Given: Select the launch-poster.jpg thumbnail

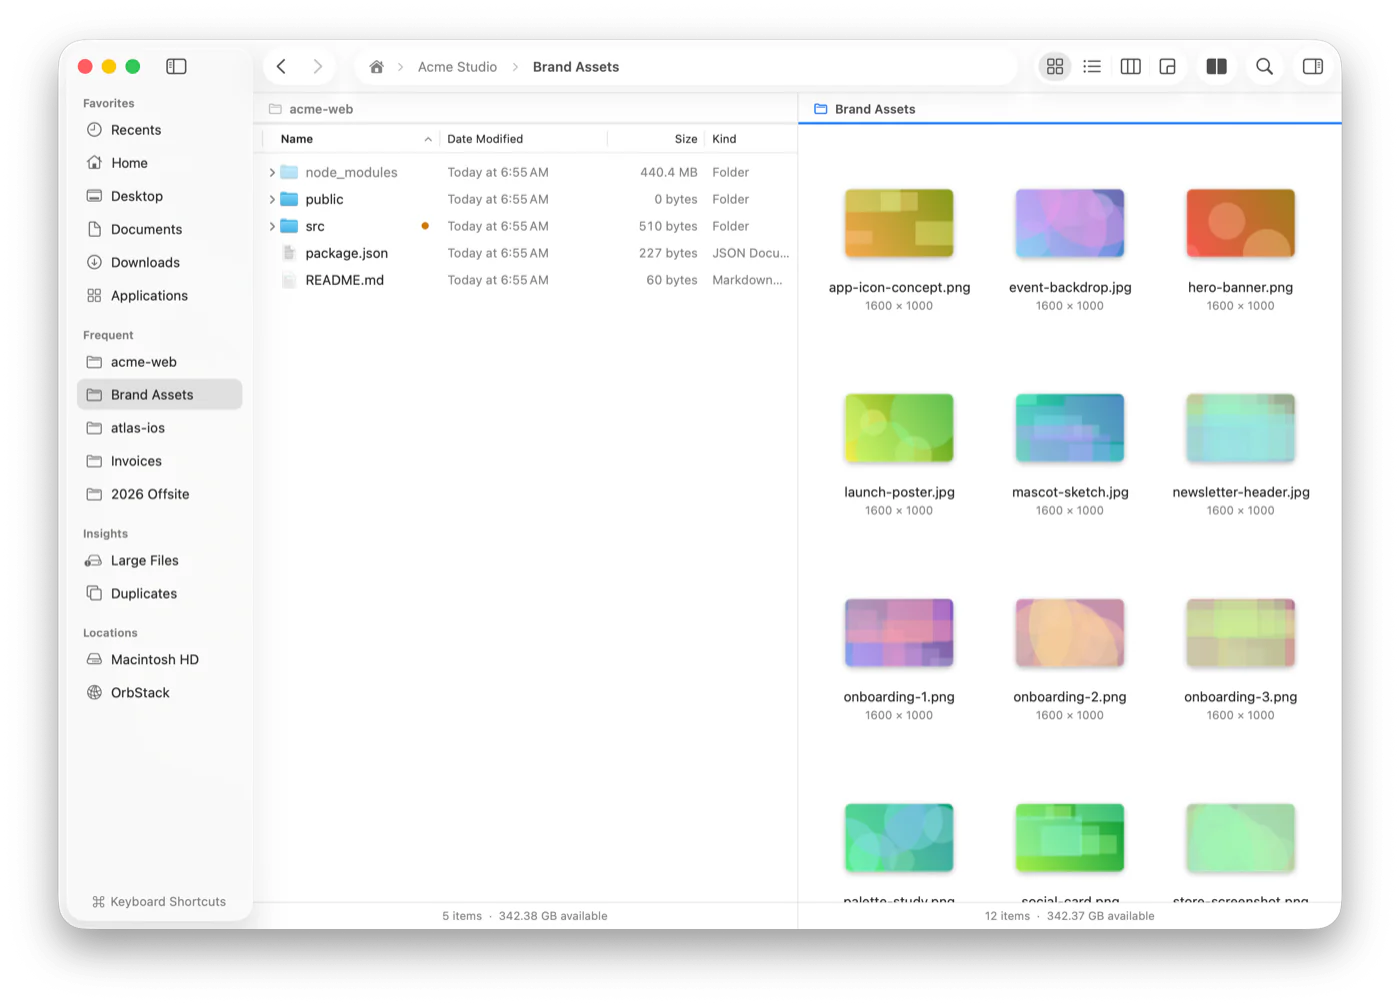Looking at the screenshot, I should [x=899, y=428].
